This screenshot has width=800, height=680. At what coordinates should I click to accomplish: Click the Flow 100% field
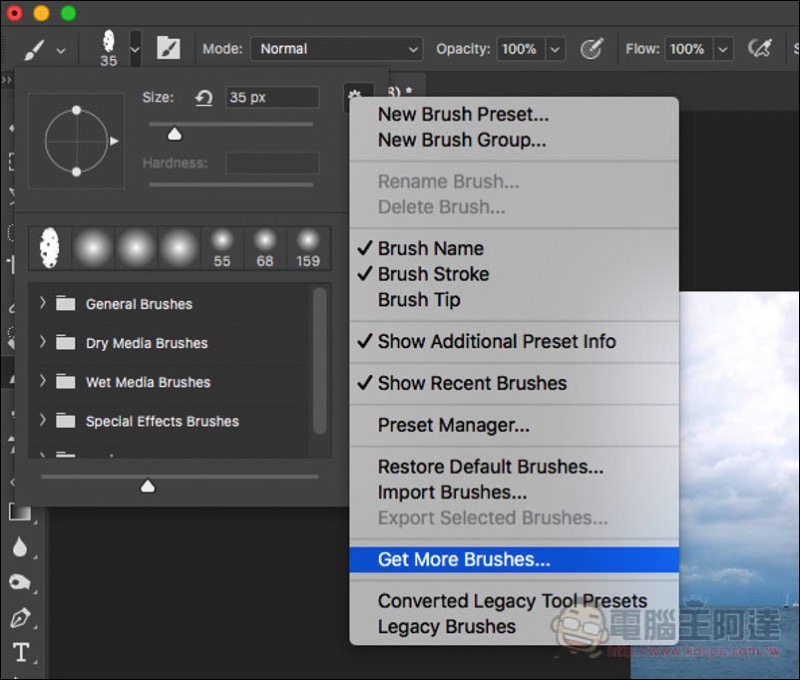coord(688,49)
